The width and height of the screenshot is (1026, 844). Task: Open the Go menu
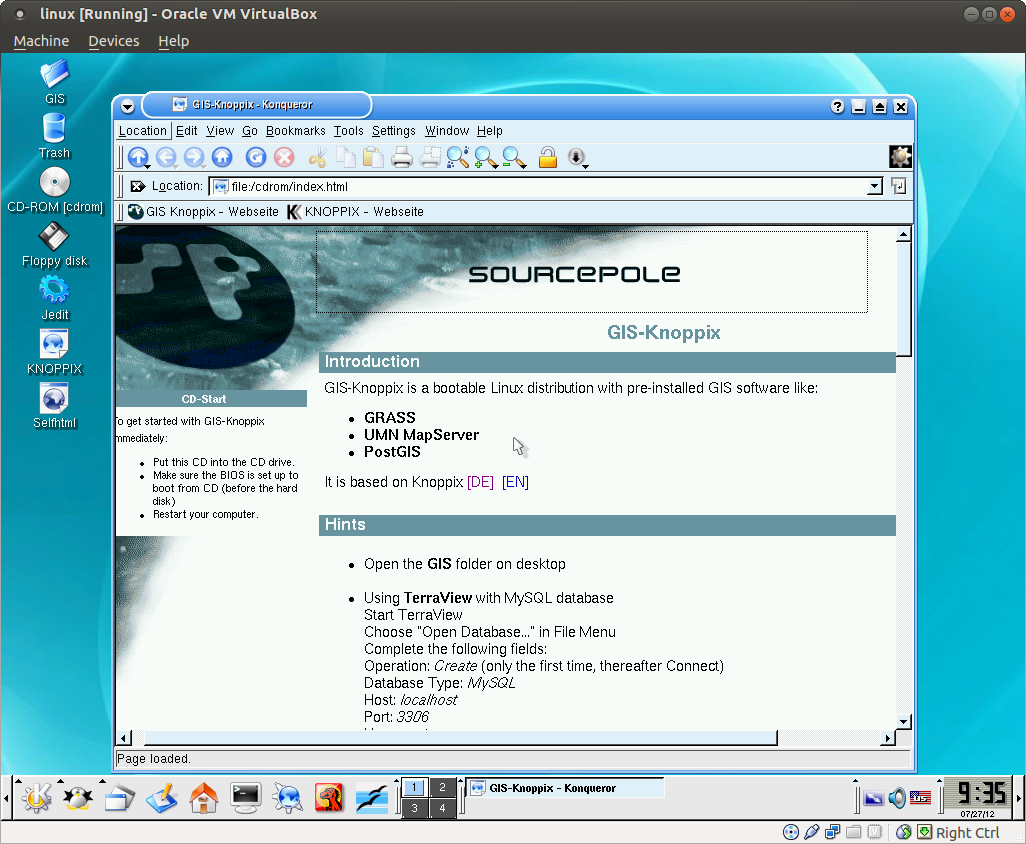pos(250,131)
